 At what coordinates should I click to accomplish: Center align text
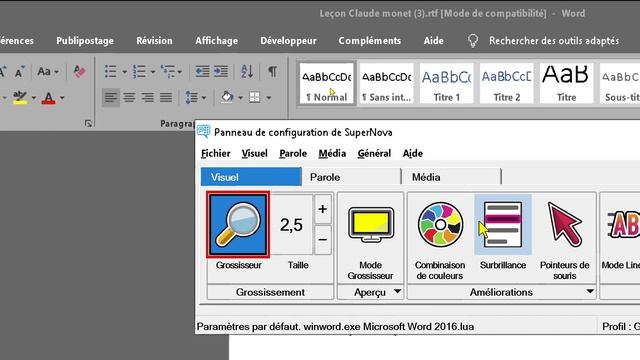click(129, 97)
